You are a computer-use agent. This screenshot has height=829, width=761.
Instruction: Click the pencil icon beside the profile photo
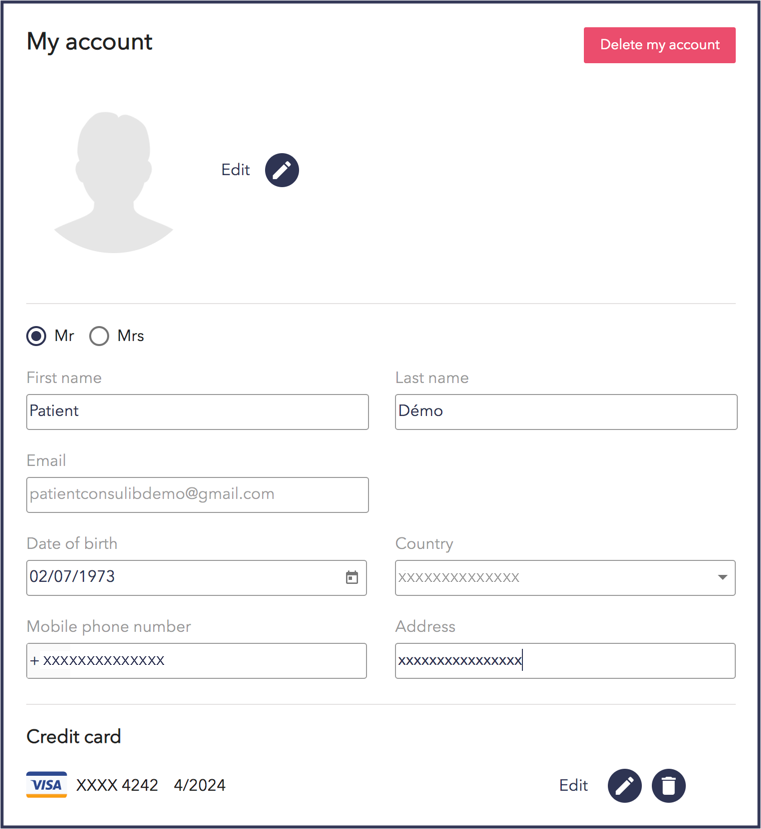(282, 170)
